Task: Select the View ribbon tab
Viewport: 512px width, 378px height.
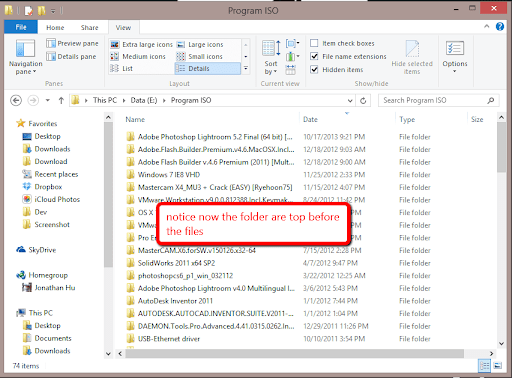Action: 123,28
